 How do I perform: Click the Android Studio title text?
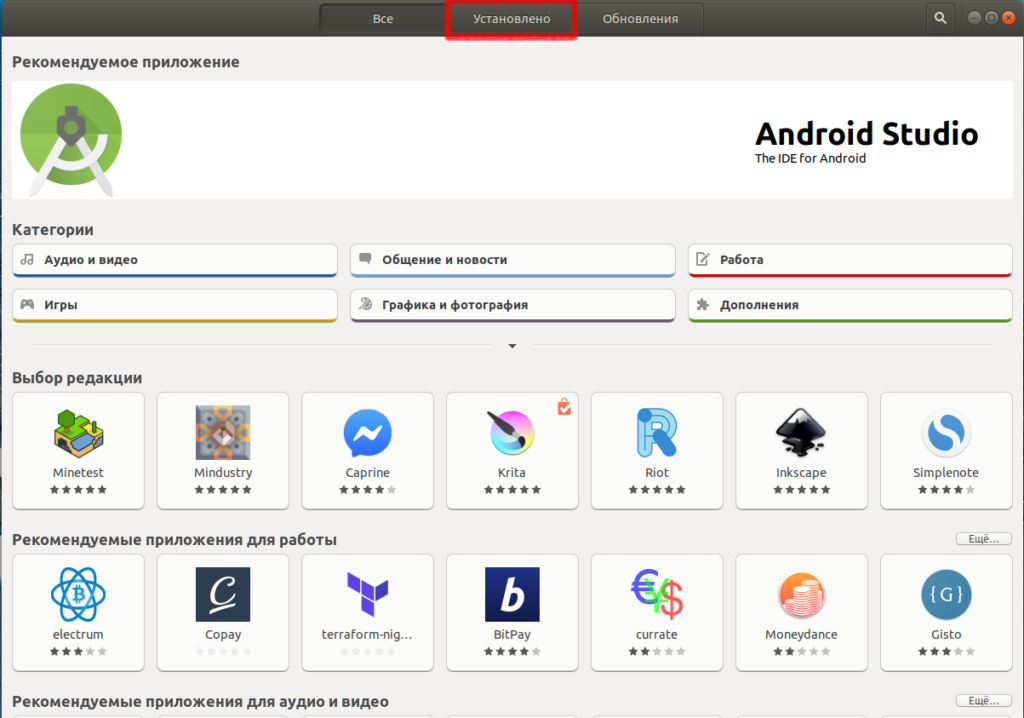(x=867, y=134)
